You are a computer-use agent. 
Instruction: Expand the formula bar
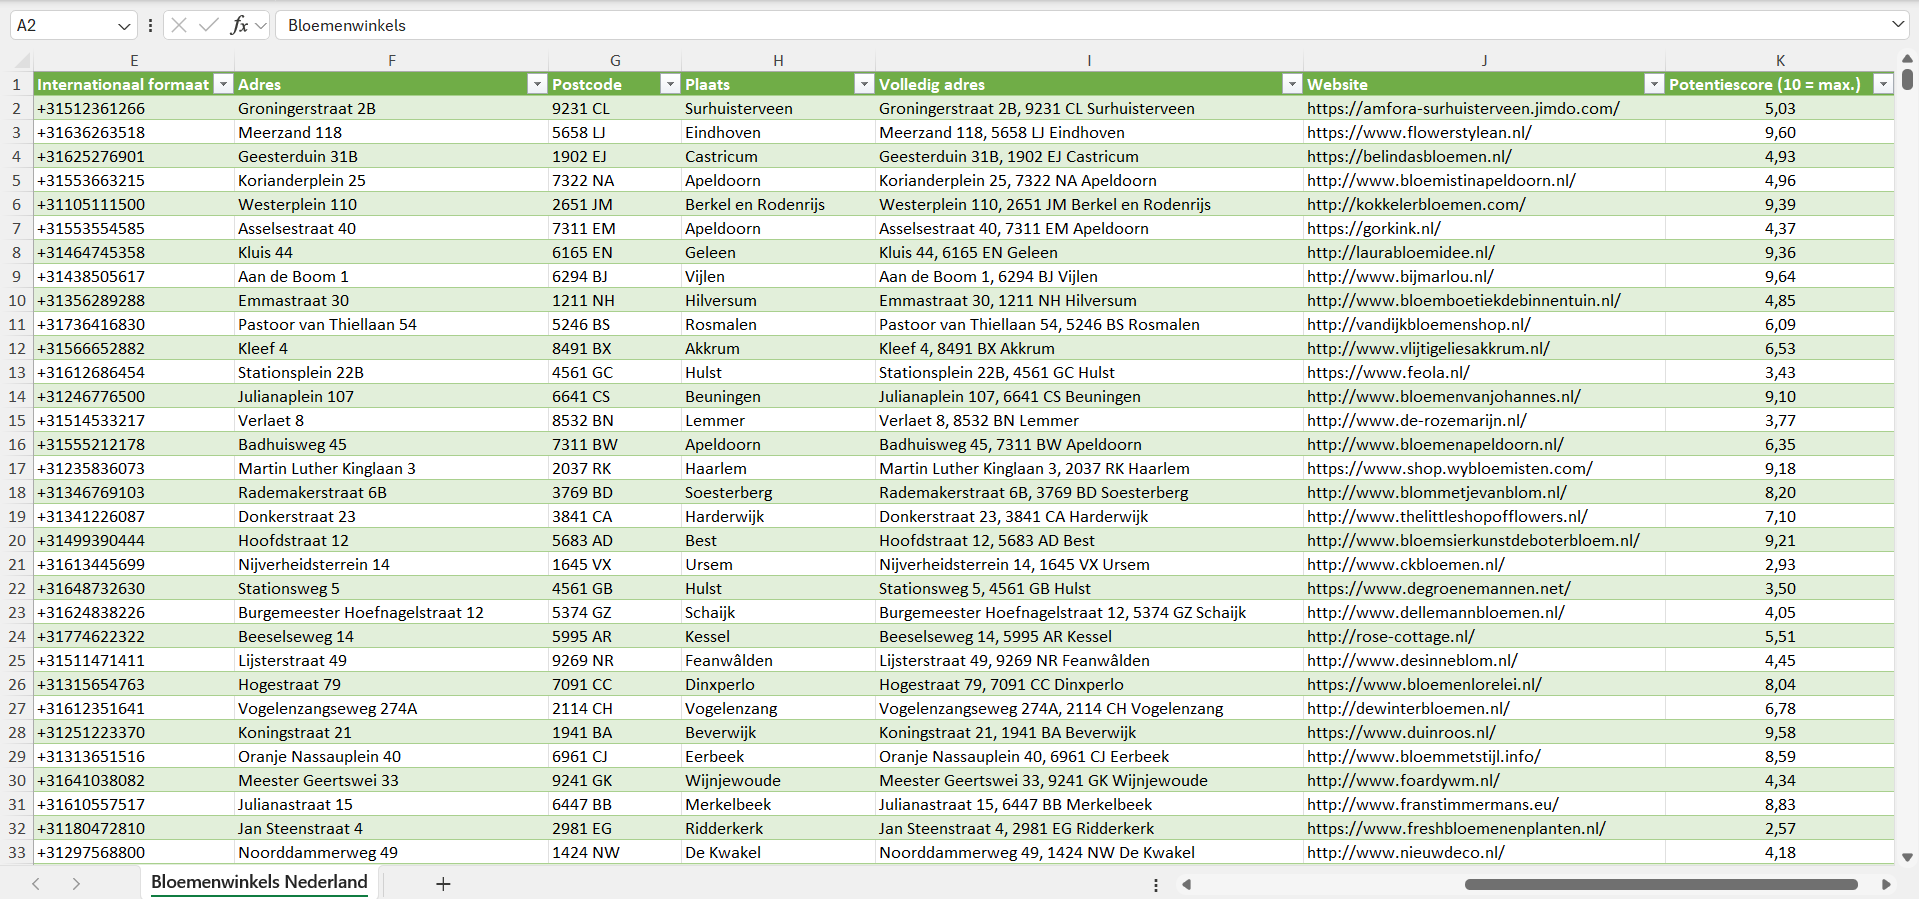point(1897,25)
